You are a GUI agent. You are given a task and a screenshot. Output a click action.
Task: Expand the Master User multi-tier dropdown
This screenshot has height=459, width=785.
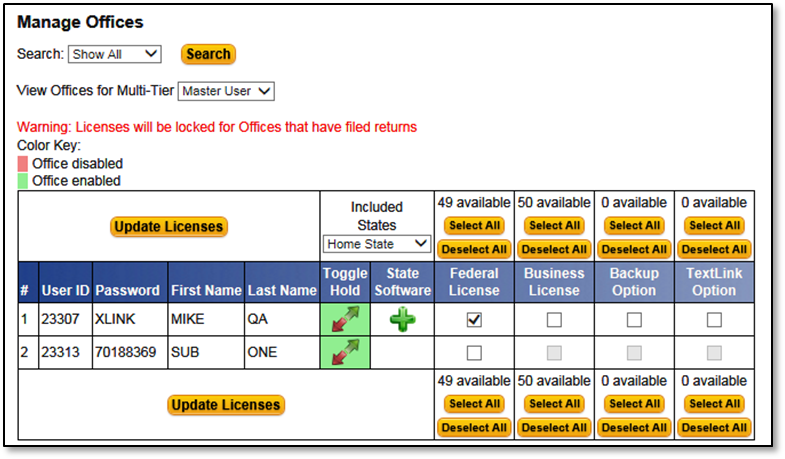pos(226,91)
